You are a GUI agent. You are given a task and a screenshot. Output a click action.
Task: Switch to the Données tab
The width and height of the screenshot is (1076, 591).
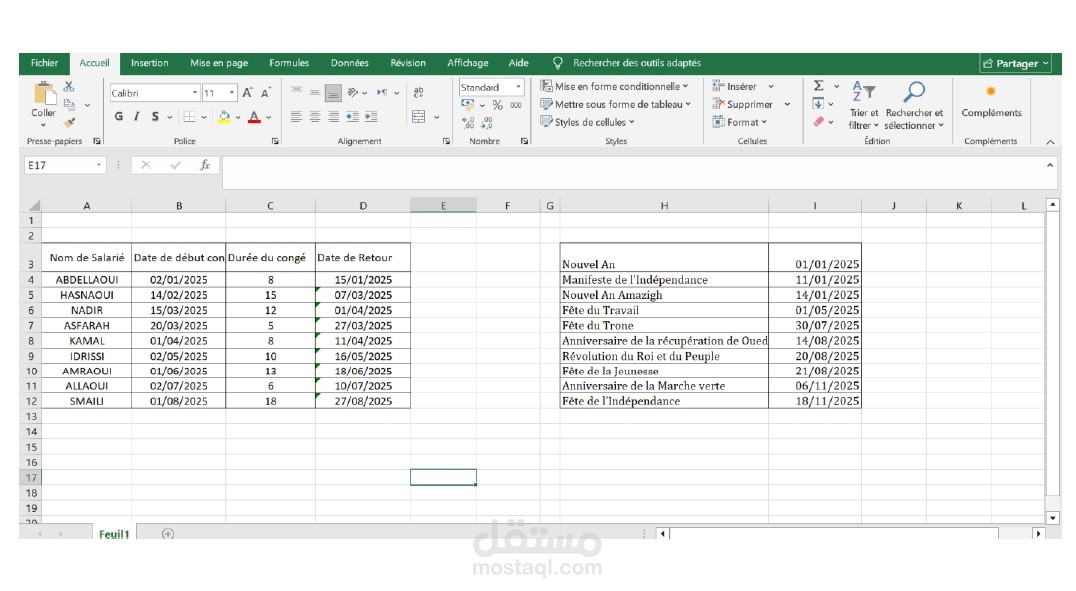[x=349, y=63]
